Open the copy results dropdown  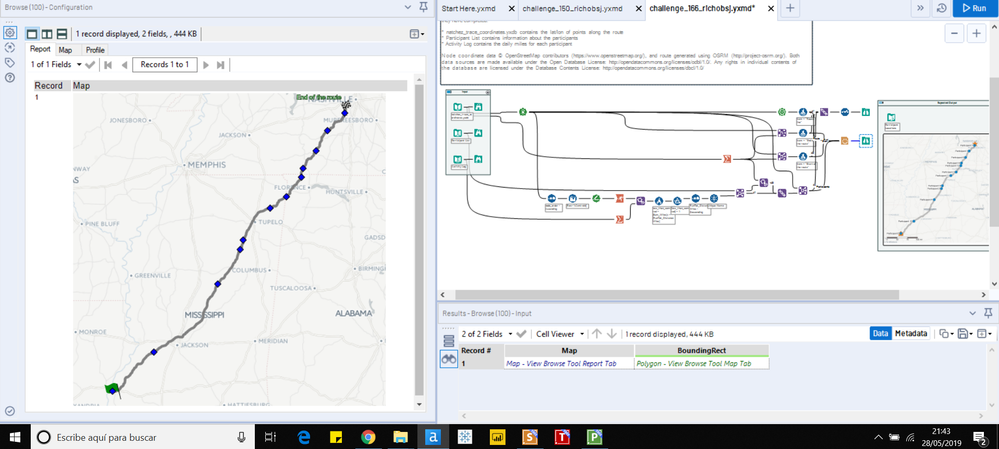[944, 334]
